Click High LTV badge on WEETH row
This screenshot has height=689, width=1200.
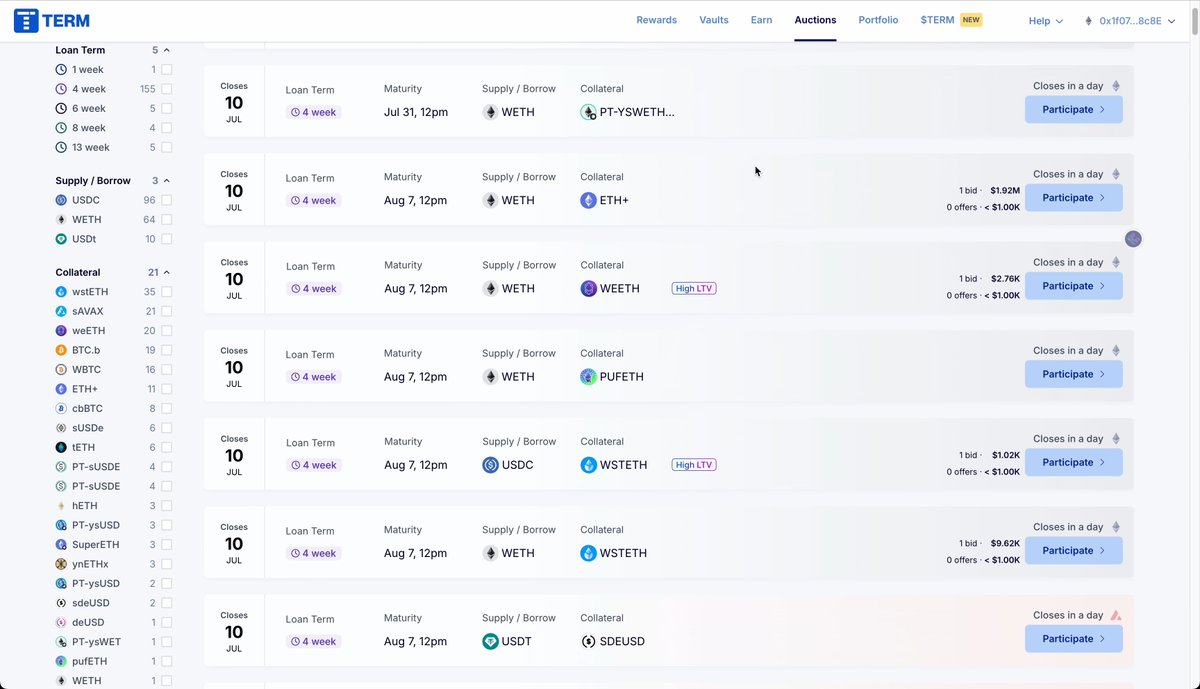point(694,288)
